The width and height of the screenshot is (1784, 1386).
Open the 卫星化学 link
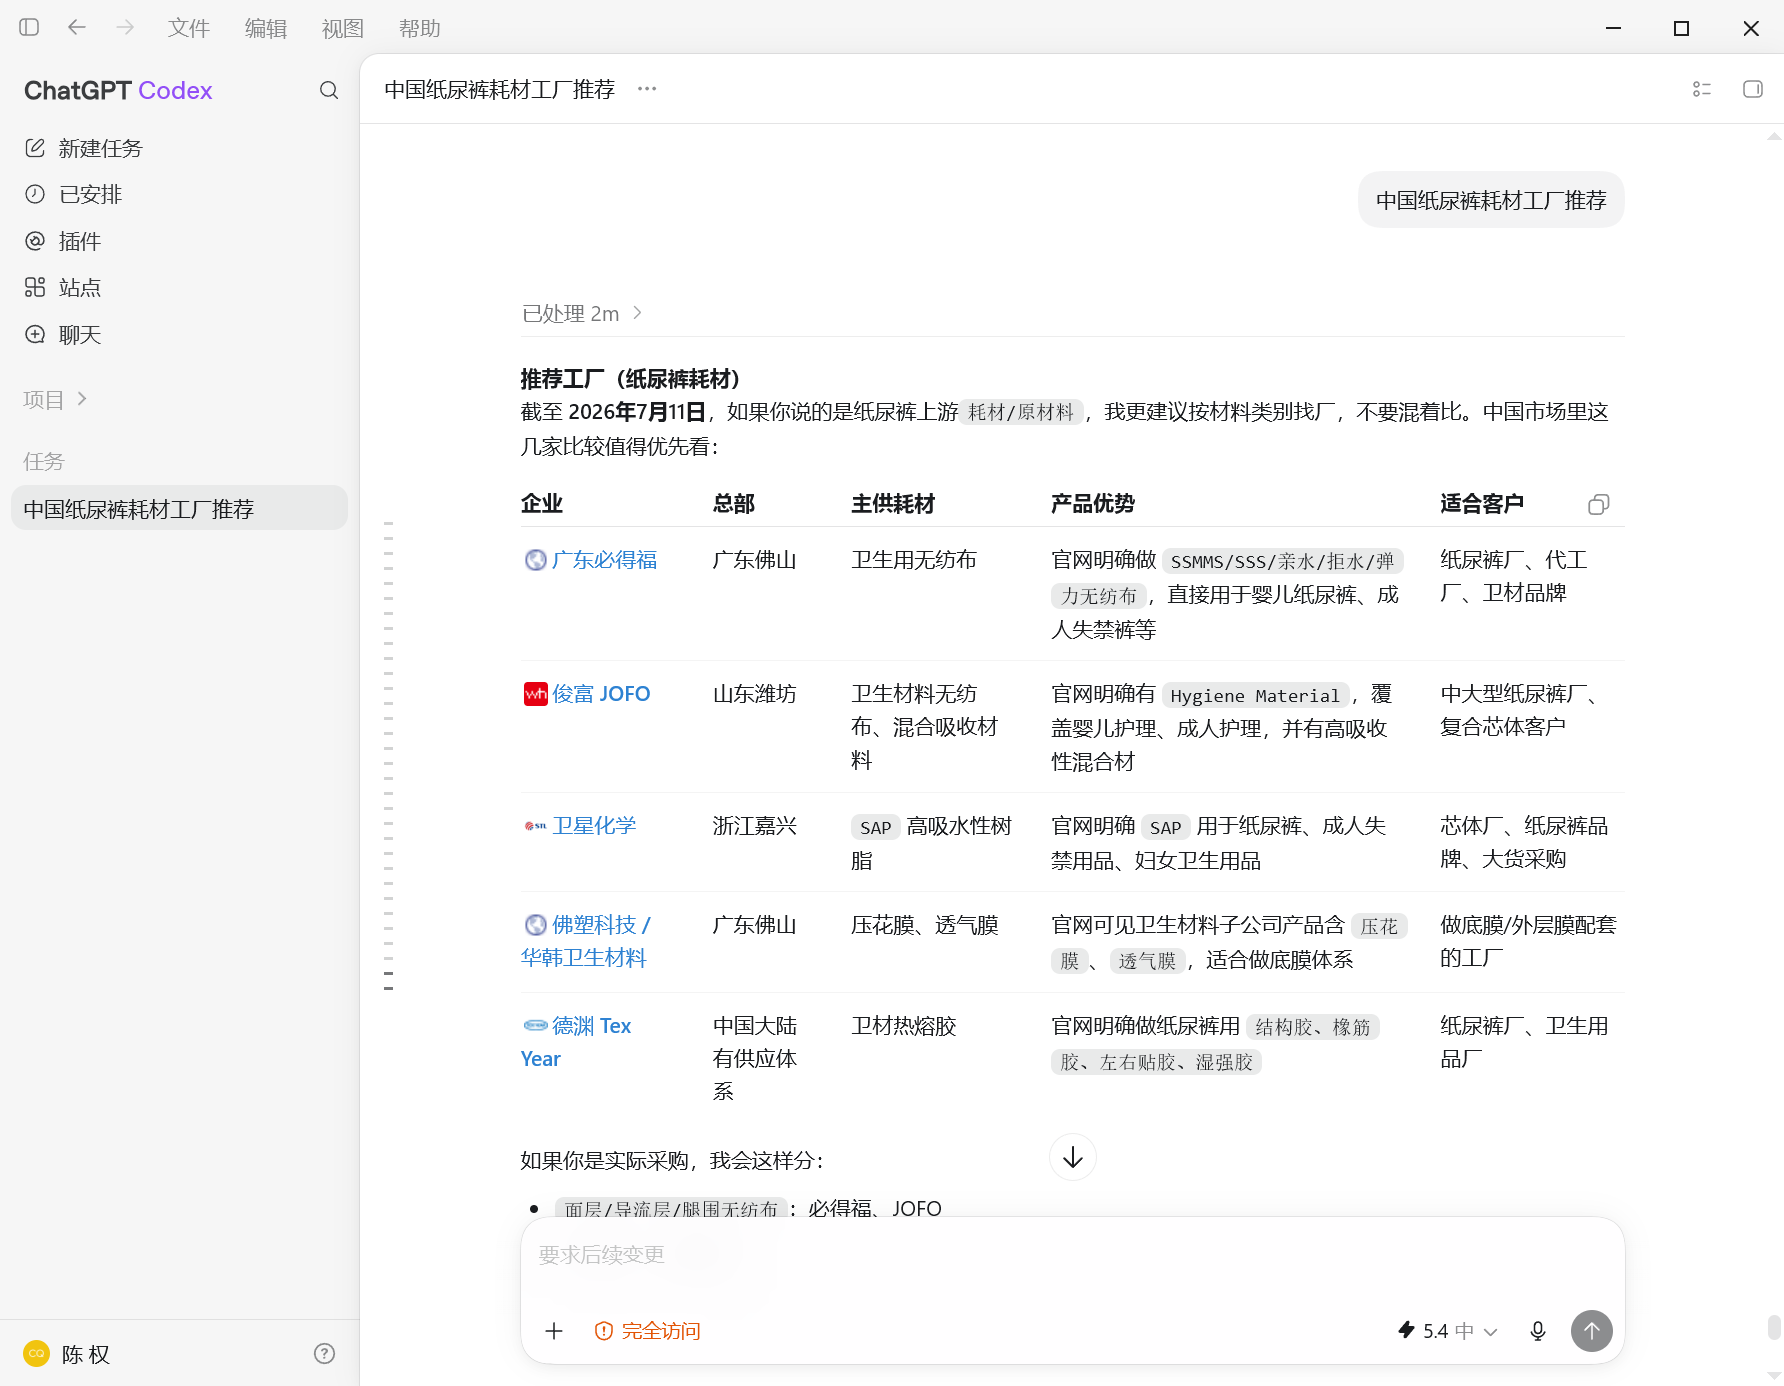click(x=594, y=826)
